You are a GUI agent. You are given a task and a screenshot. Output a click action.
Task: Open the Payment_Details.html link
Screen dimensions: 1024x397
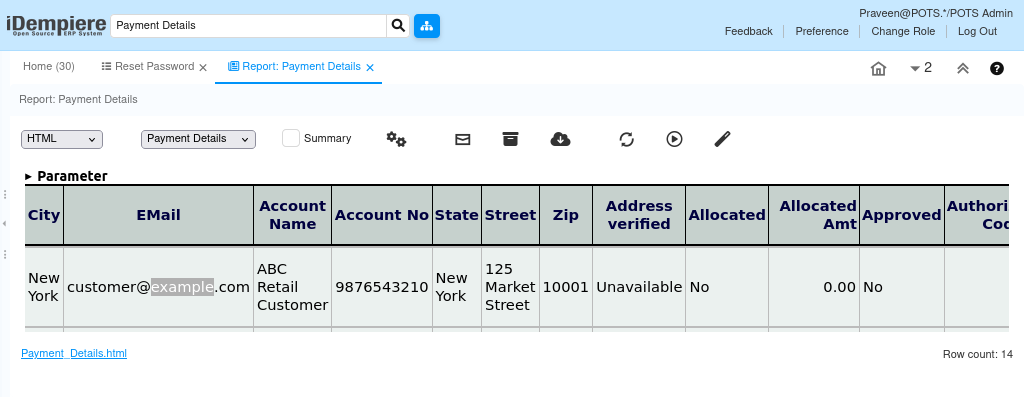(74, 353)
